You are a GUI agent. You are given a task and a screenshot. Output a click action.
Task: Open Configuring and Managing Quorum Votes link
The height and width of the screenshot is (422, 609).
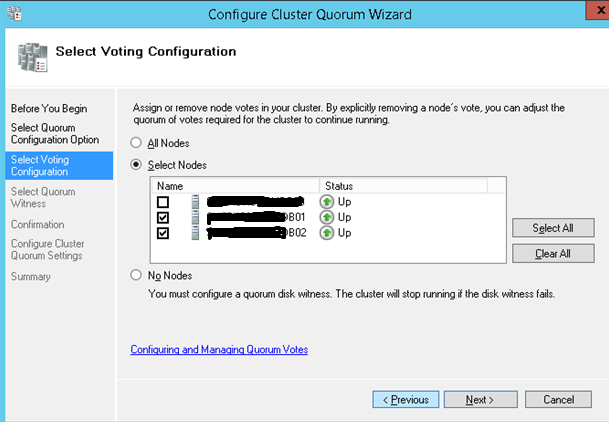coord(219,350)
